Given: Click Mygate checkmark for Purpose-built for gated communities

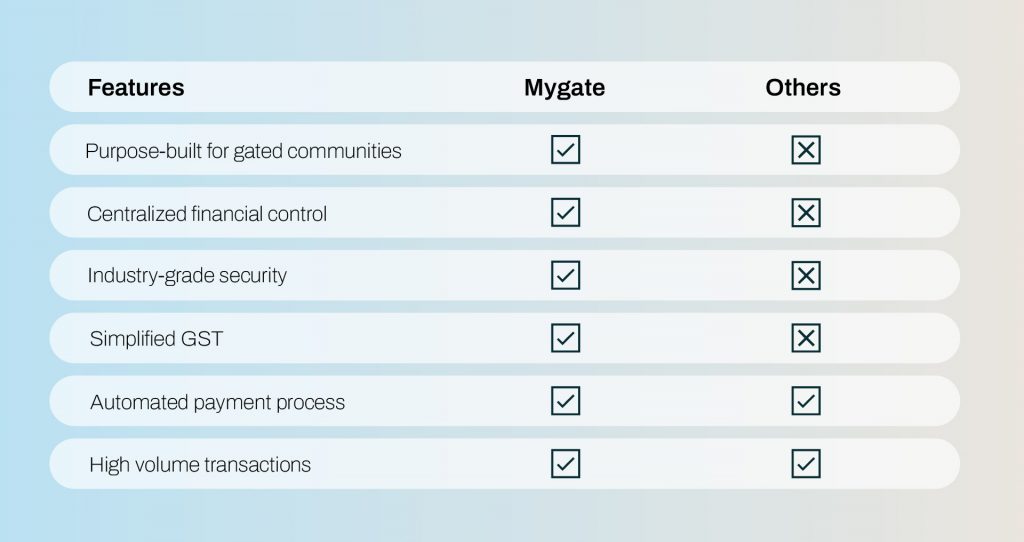Looking at the screenshot, I should (566, 150).
